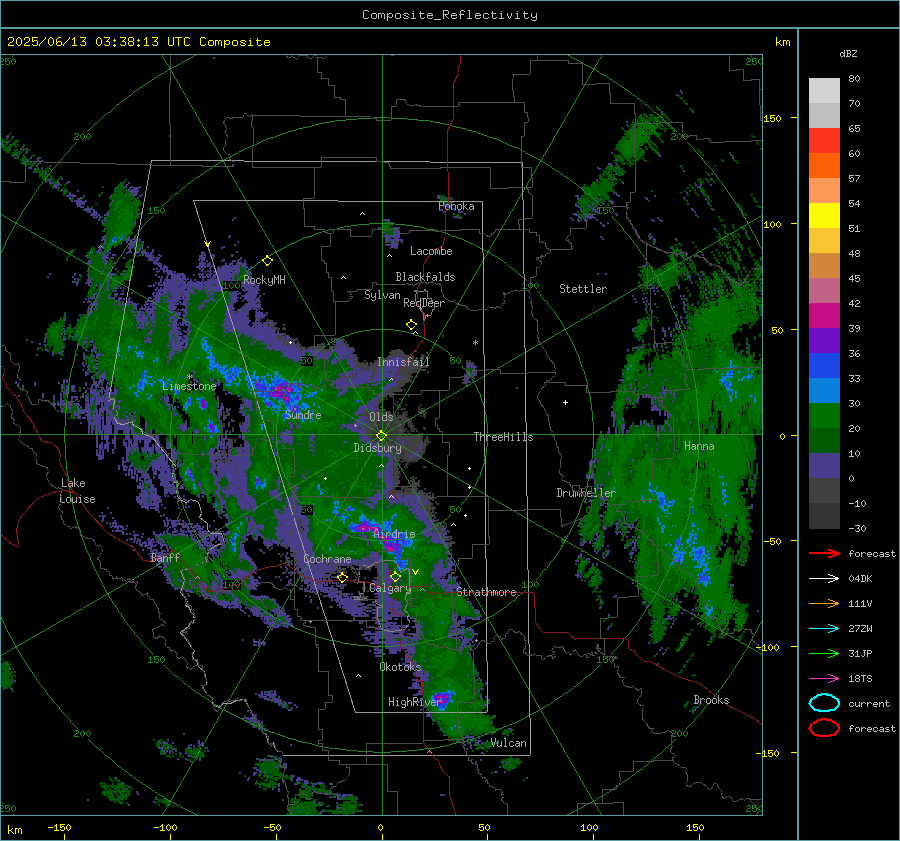Viewport: 900px width, 841px height.
Task: Click the red 65 dBZ legend swatch
Action: coord(824,140)
